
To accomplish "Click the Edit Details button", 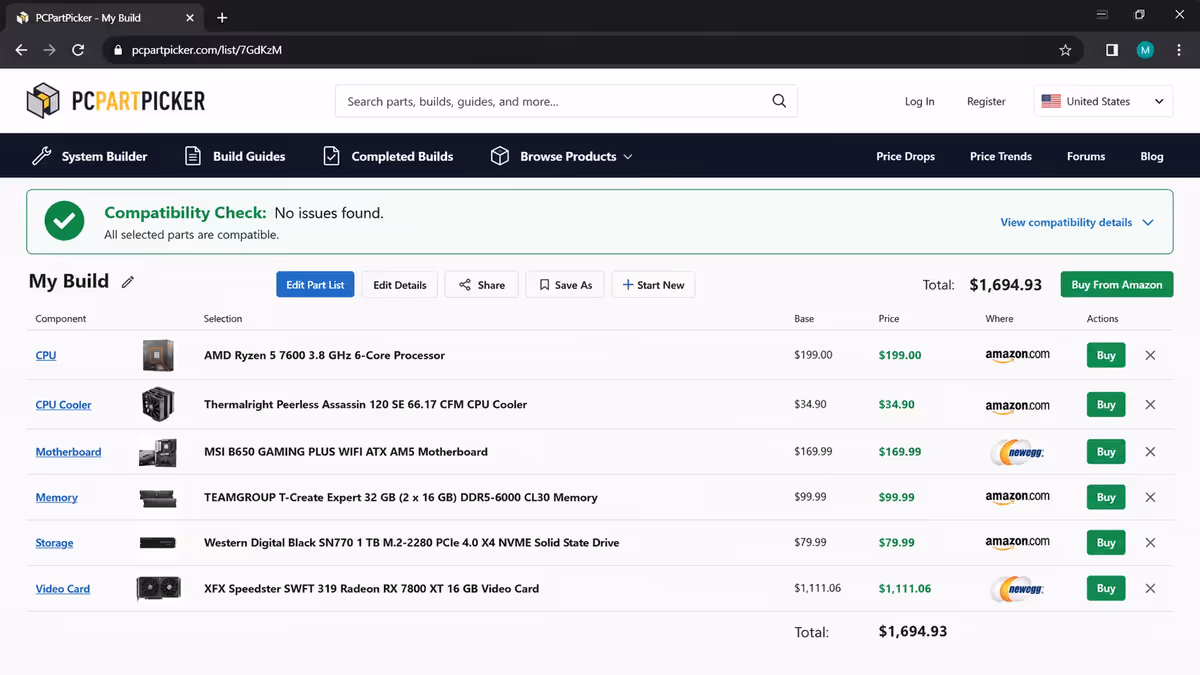I will (400, 285).
